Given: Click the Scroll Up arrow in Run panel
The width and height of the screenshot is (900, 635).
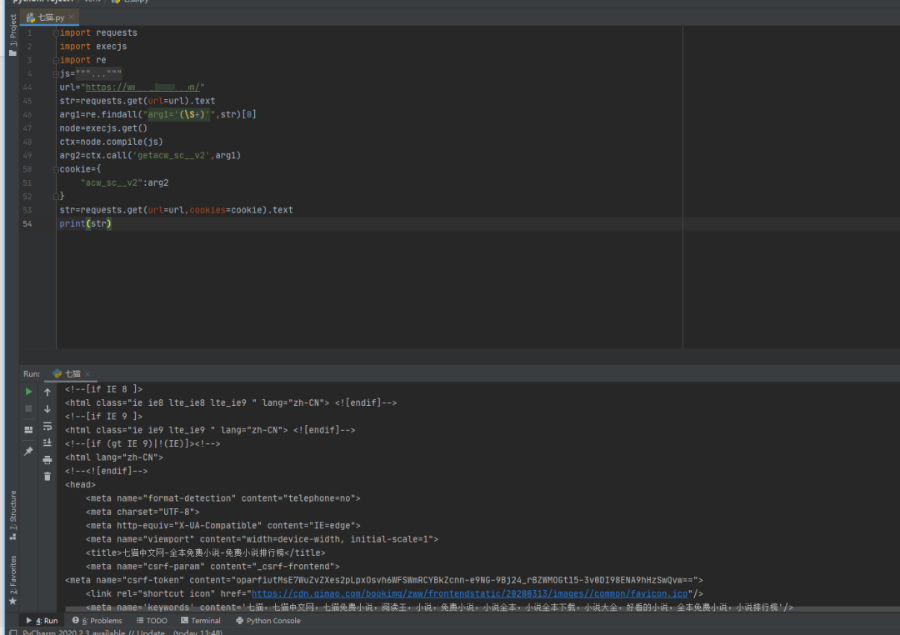Looking at the screenshot, I should tap(47, 392).
